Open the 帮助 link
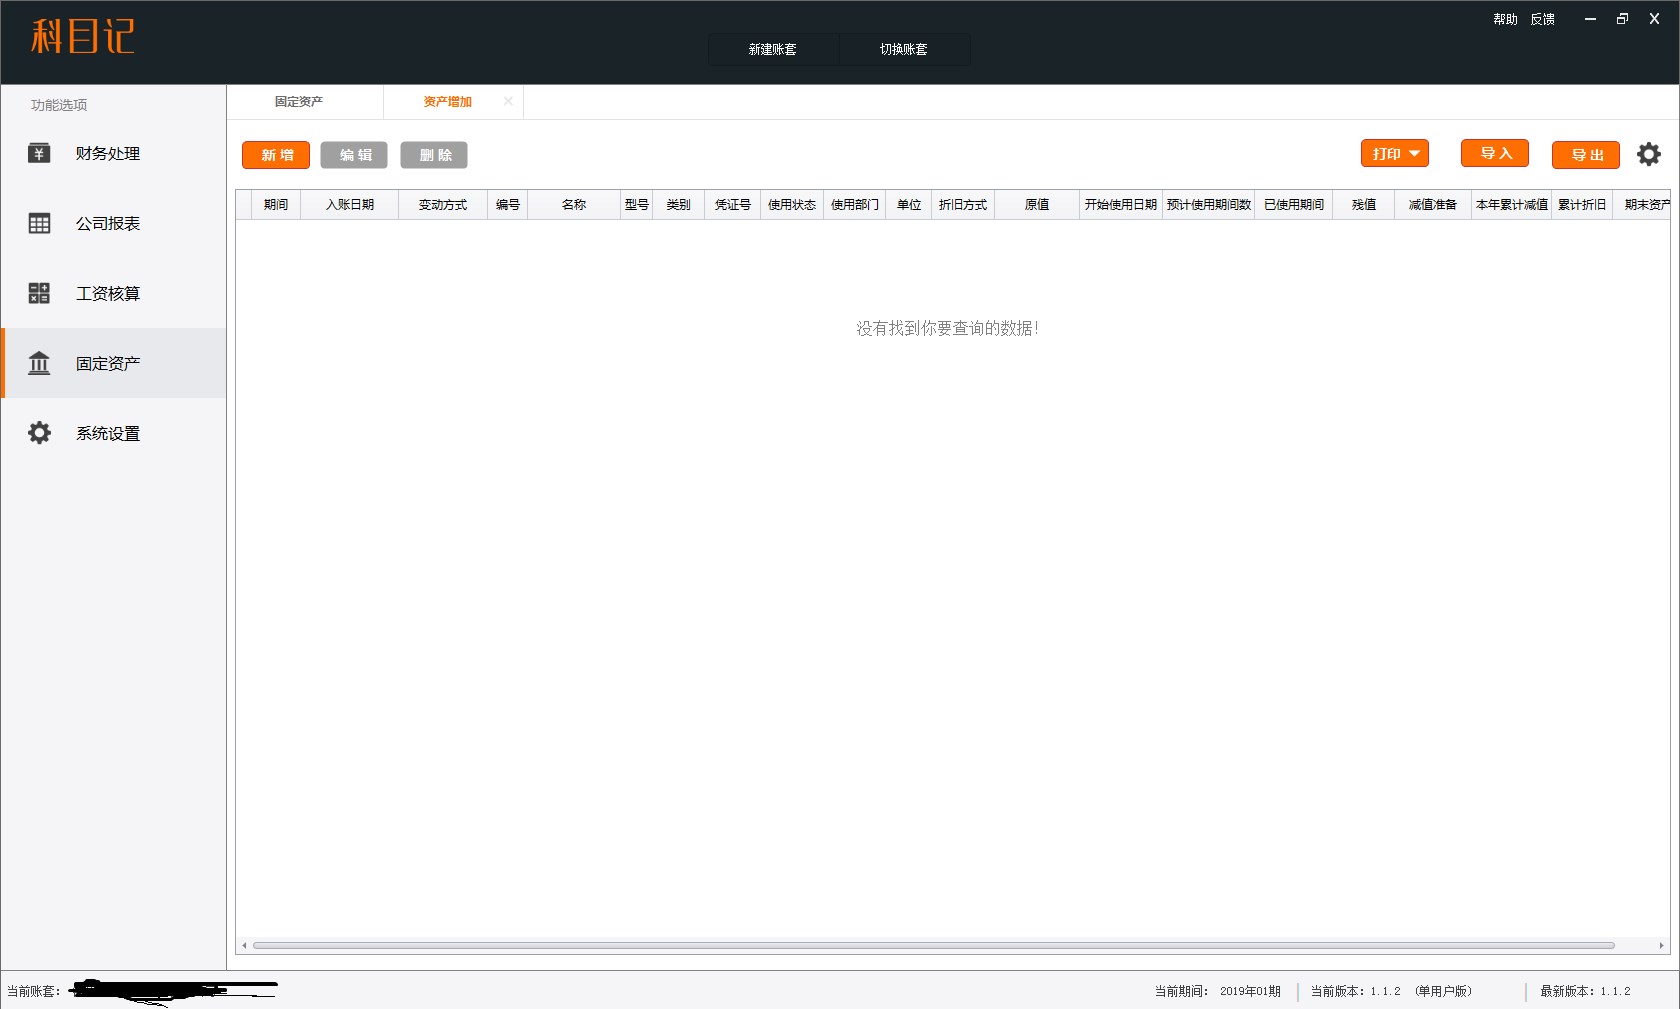The image size is (1680, 1009). [1504, 19]
